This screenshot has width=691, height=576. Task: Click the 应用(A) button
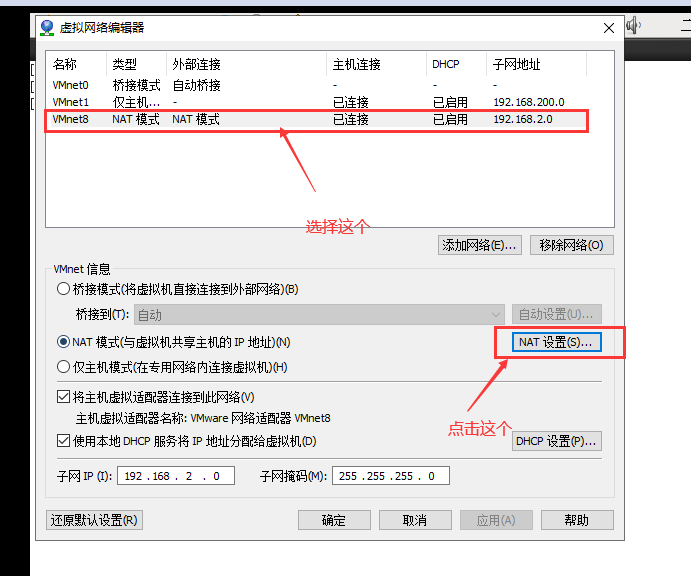(496, 520)
